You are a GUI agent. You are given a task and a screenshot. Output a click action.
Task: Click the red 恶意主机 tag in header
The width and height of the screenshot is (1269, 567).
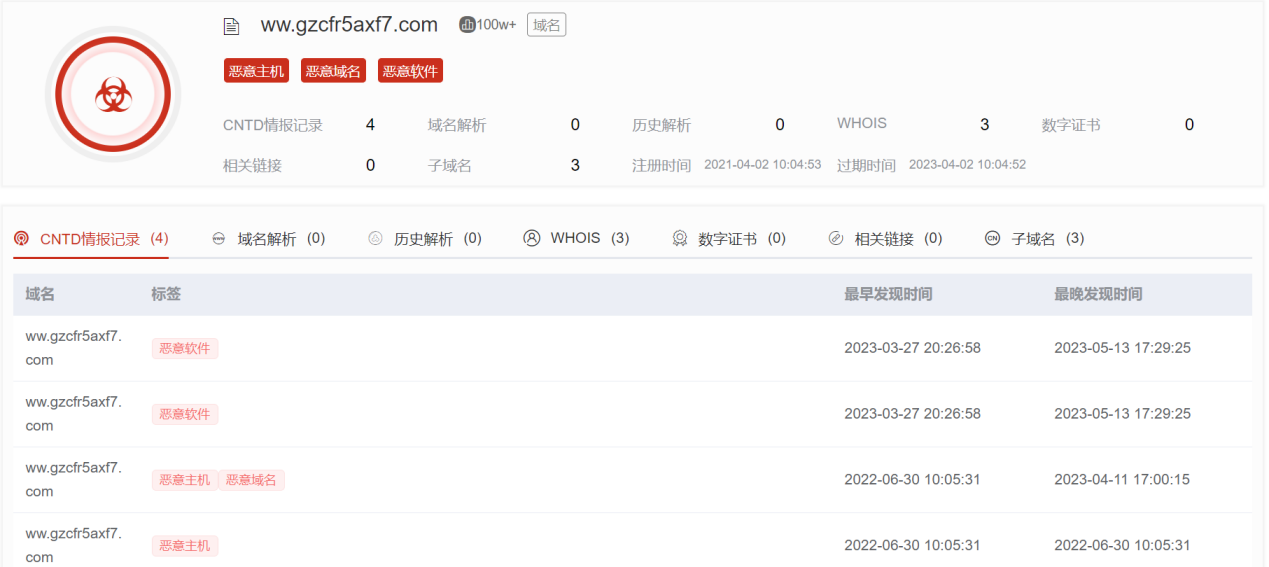pos(256,71)
